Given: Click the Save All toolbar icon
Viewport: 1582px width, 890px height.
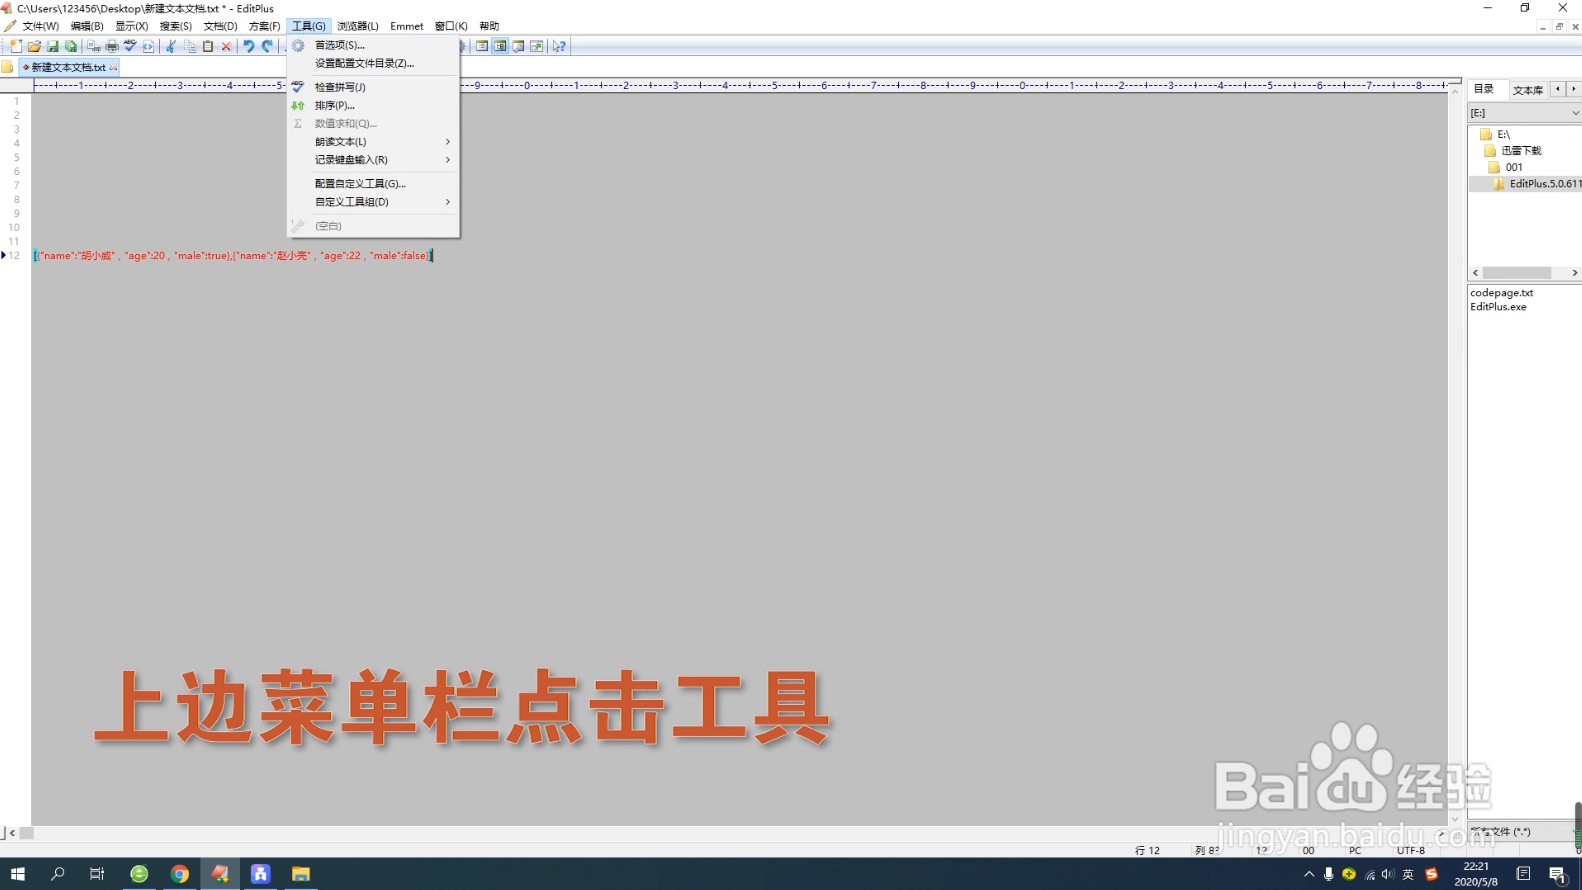Looking at the screenshot, I should pyautogui.click(x=71, y=46).
